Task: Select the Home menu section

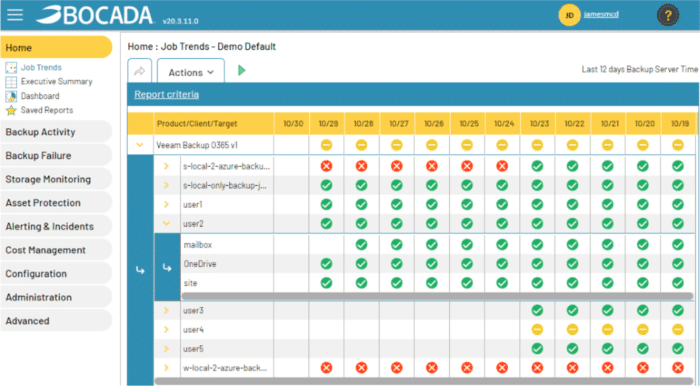Action: [56, 47]
